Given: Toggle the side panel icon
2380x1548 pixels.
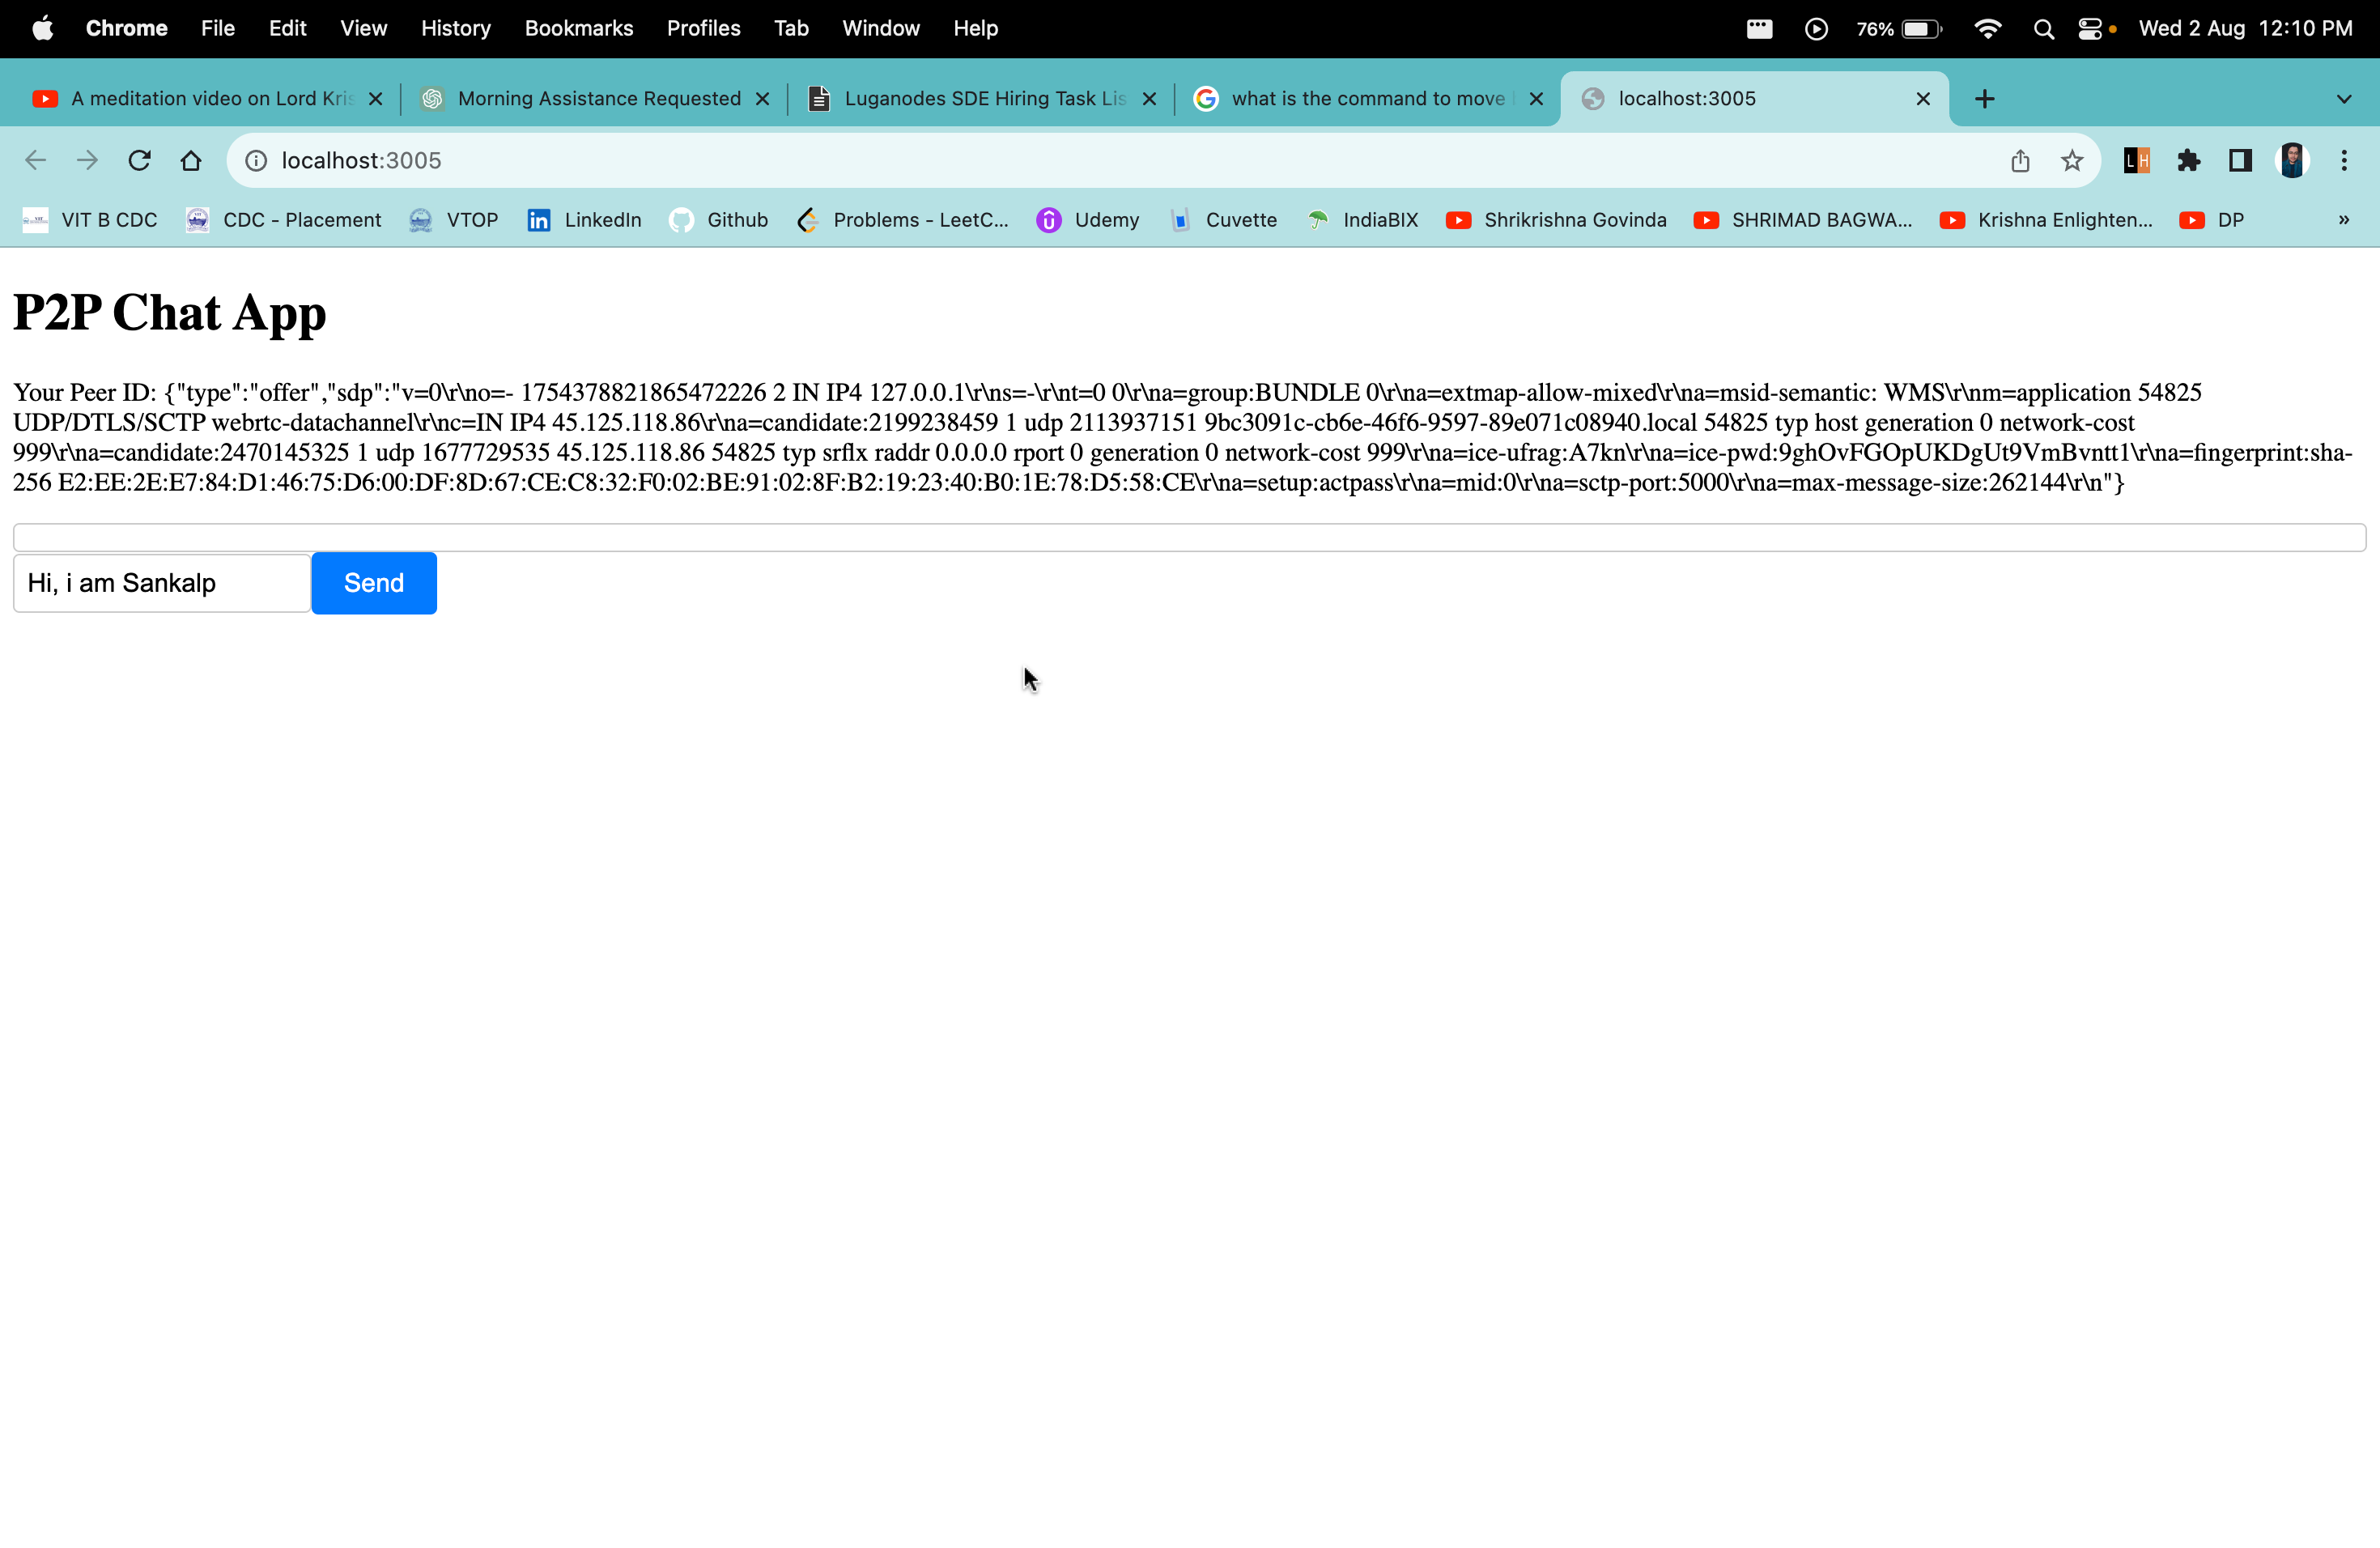Looking at the screenshot, I should [x=2240, y=160].
